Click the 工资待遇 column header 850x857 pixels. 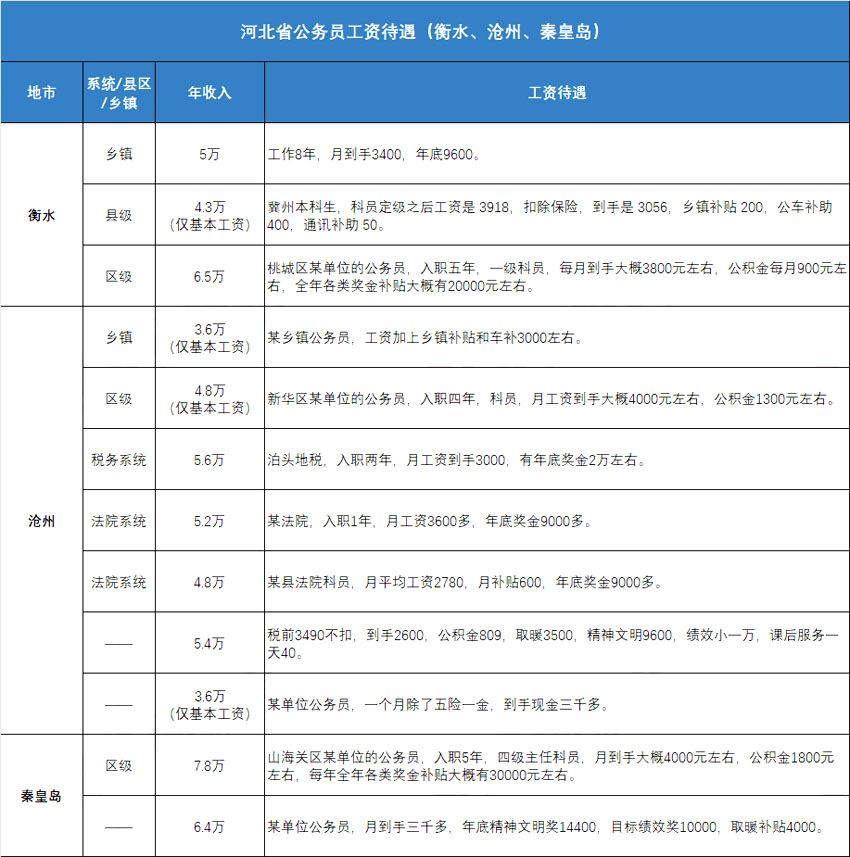pyautogui.click(x=556, y=93)
